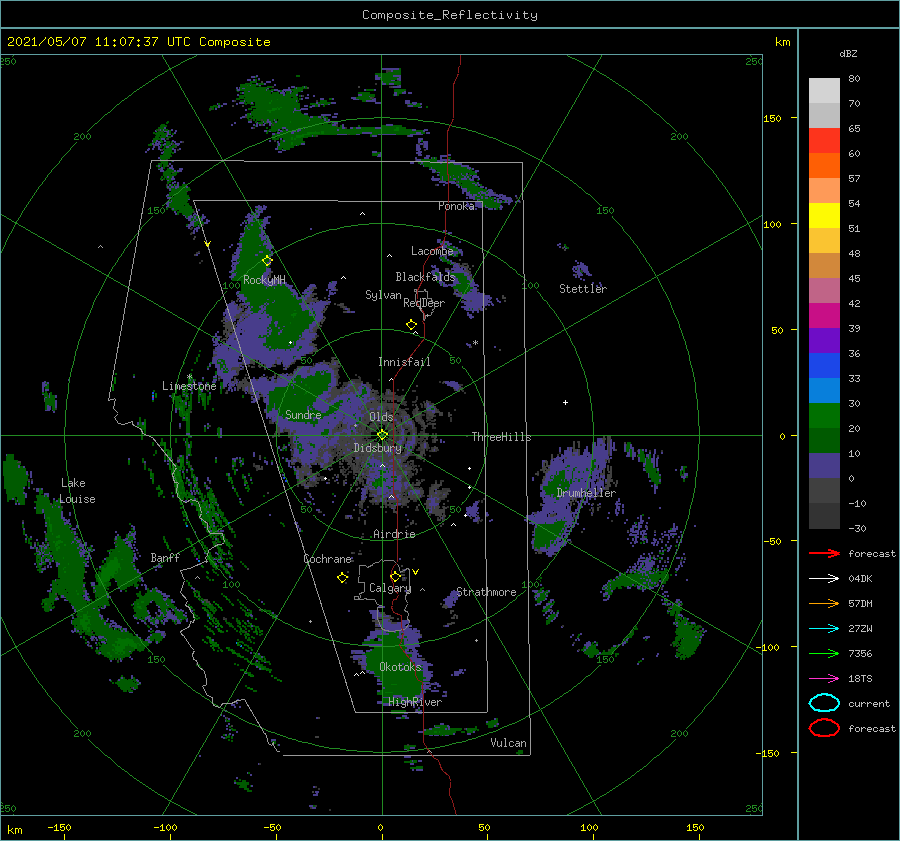
Task: Select the yellow diamond marker below RedDeer
Action: pyautogui.click(x=412, y=324)
